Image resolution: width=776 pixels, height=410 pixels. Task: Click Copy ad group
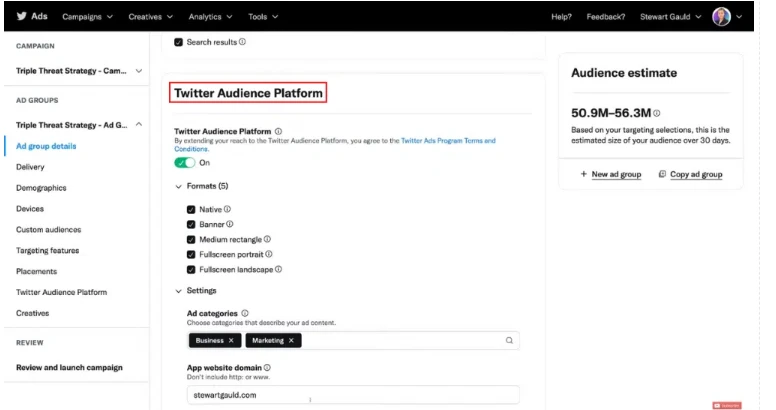click(x=696, y=174)
